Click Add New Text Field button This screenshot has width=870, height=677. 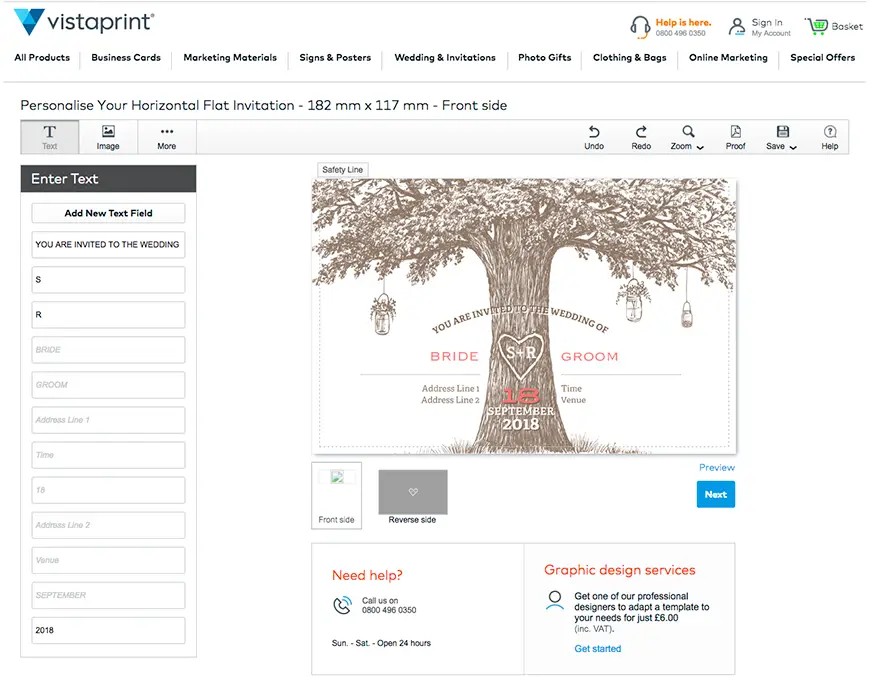coord(108,213)
